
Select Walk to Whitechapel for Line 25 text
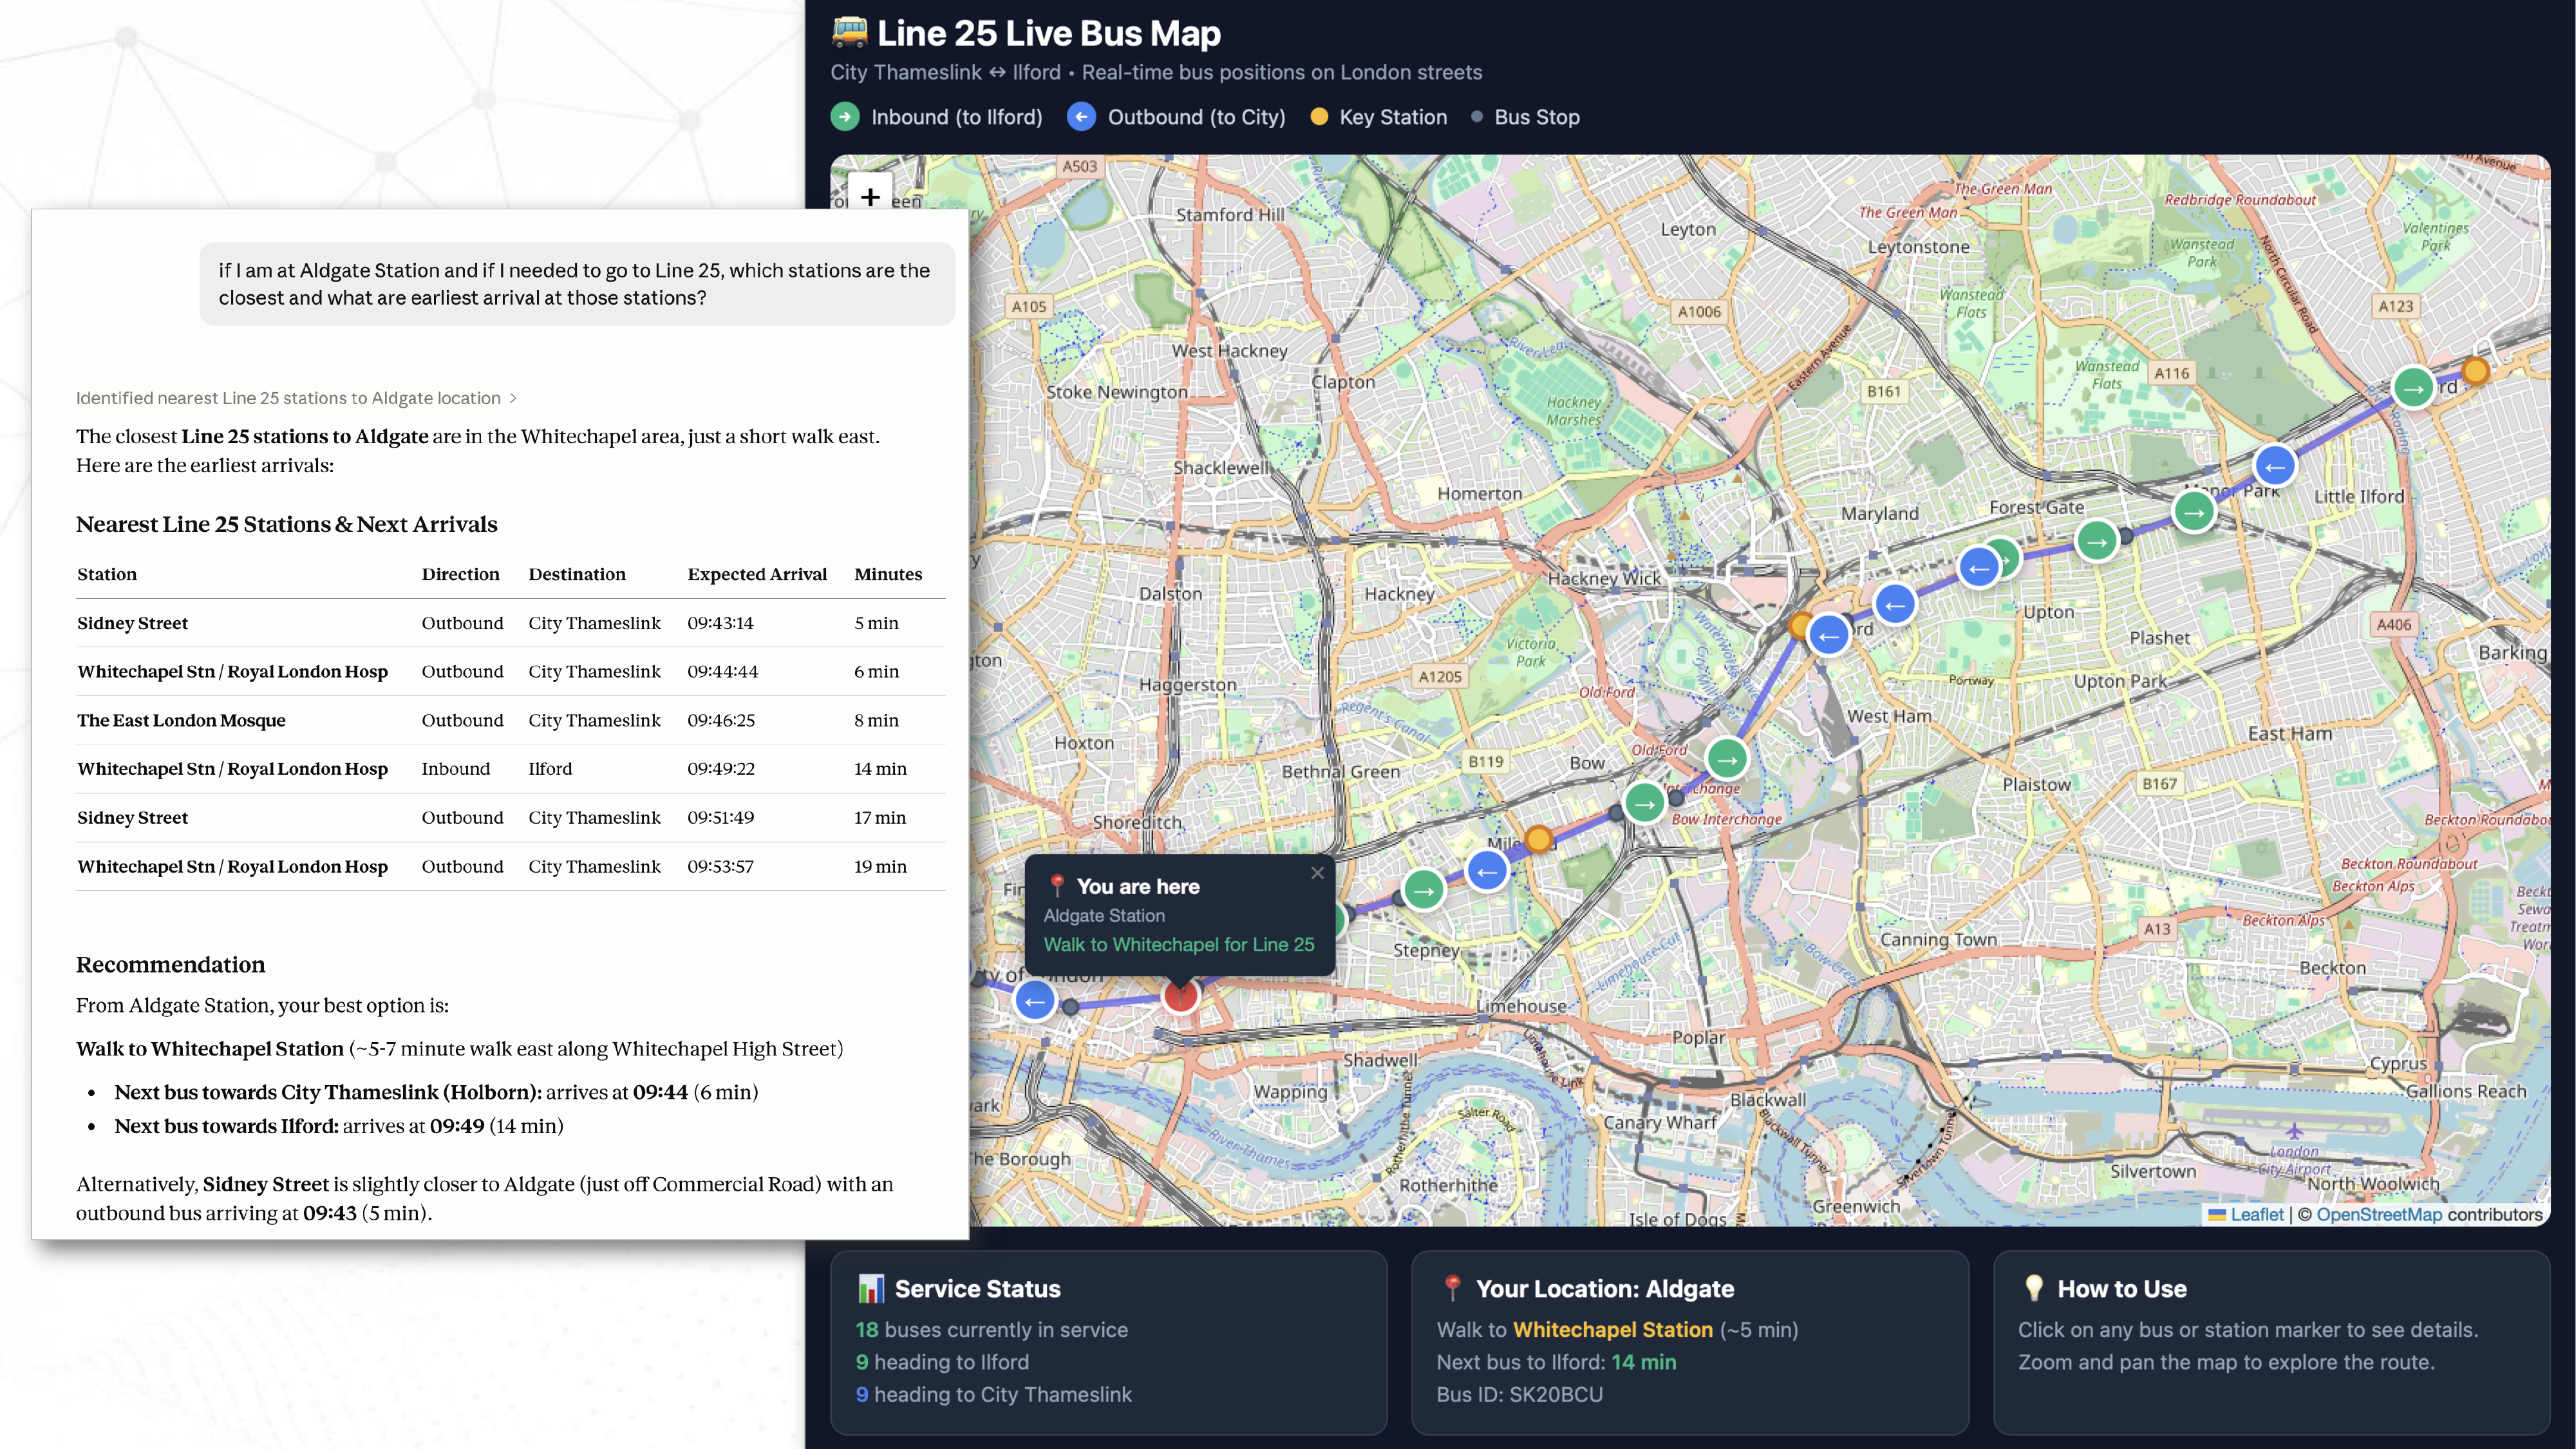pos(1179,944)
